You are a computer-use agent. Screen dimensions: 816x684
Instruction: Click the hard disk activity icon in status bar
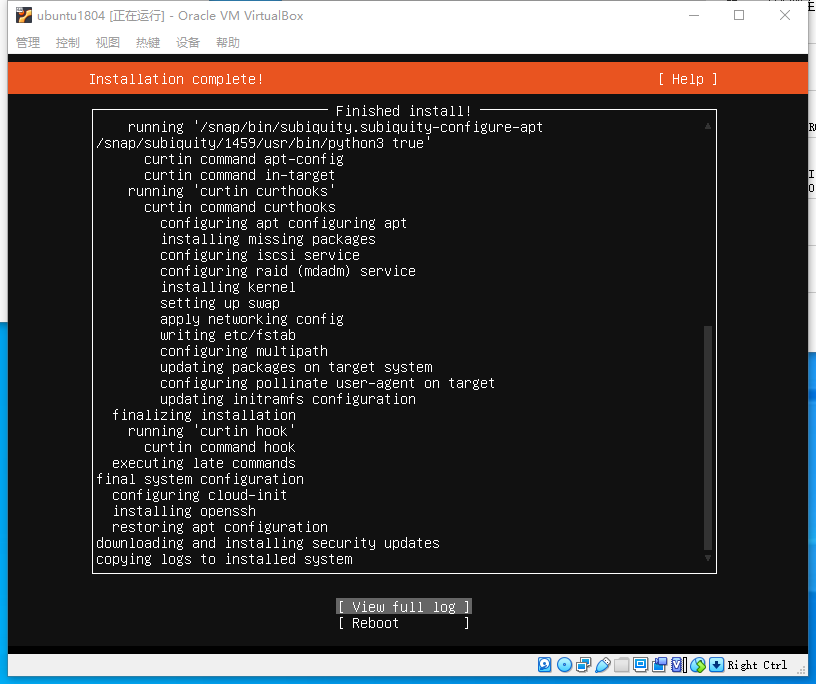coord(543,664)
